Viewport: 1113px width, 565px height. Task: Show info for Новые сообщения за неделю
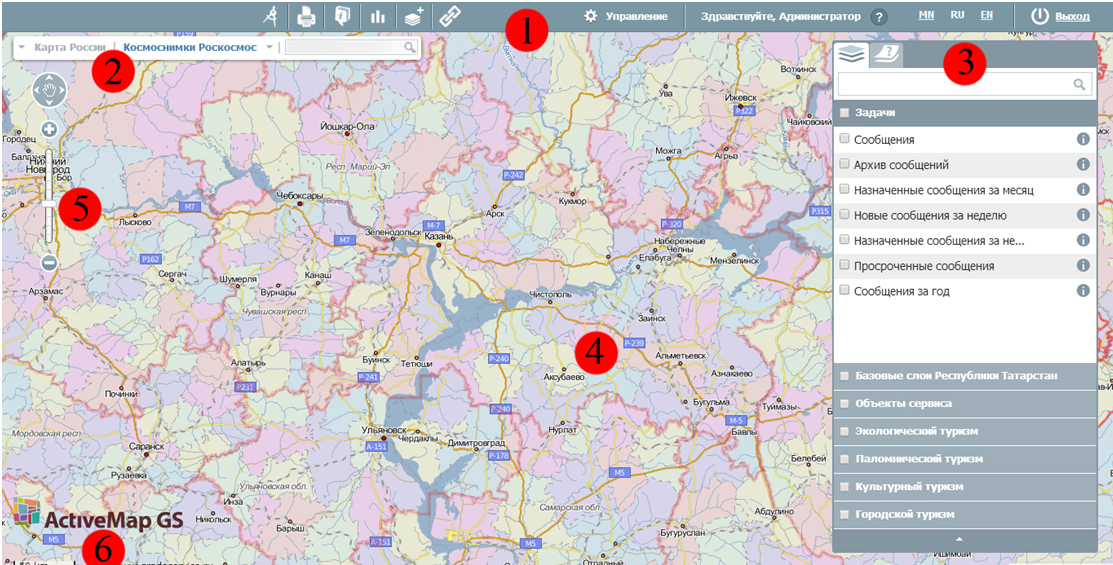(x=1082, y=214)
